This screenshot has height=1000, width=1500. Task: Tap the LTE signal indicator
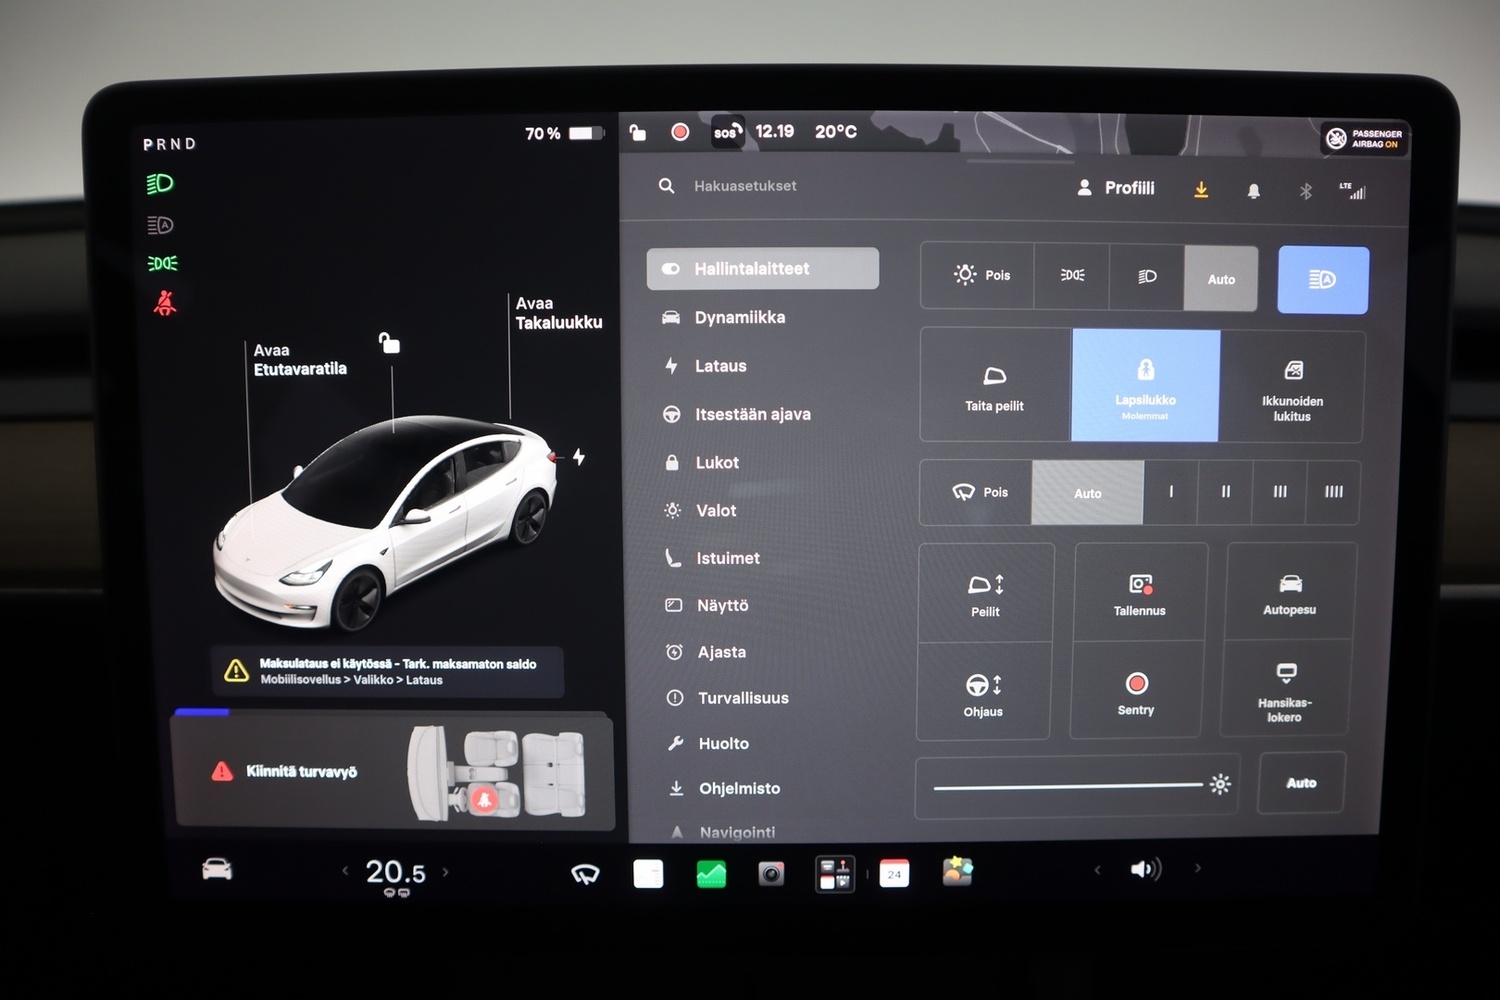[x=1352, y=190]
